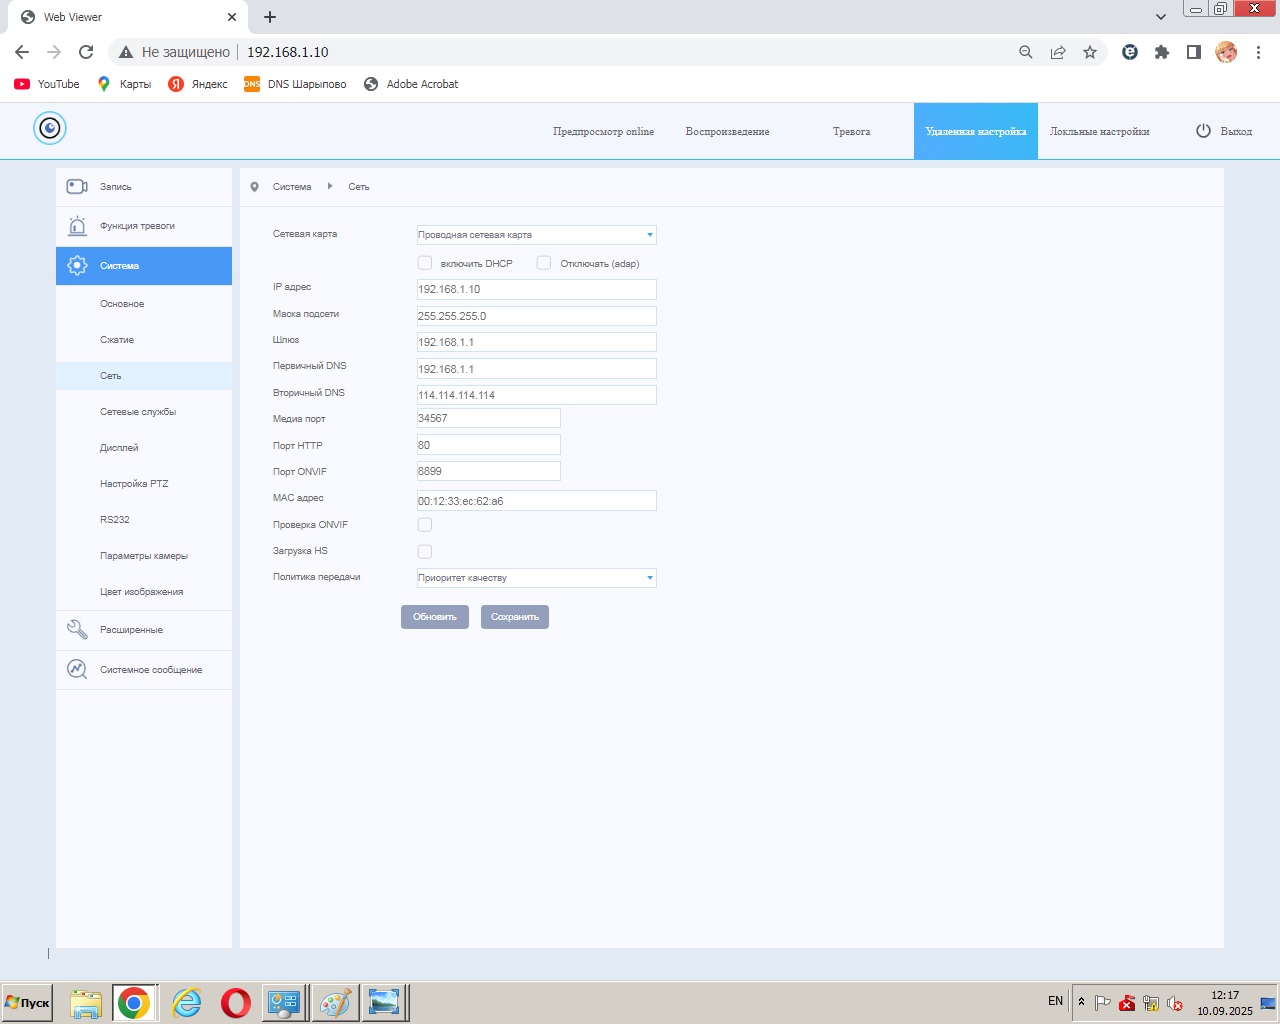This screenshot has height=1024, width=1280.
Task: Click the alarm bell icon for Функция тревоги
Action: (x=77, y=226)
